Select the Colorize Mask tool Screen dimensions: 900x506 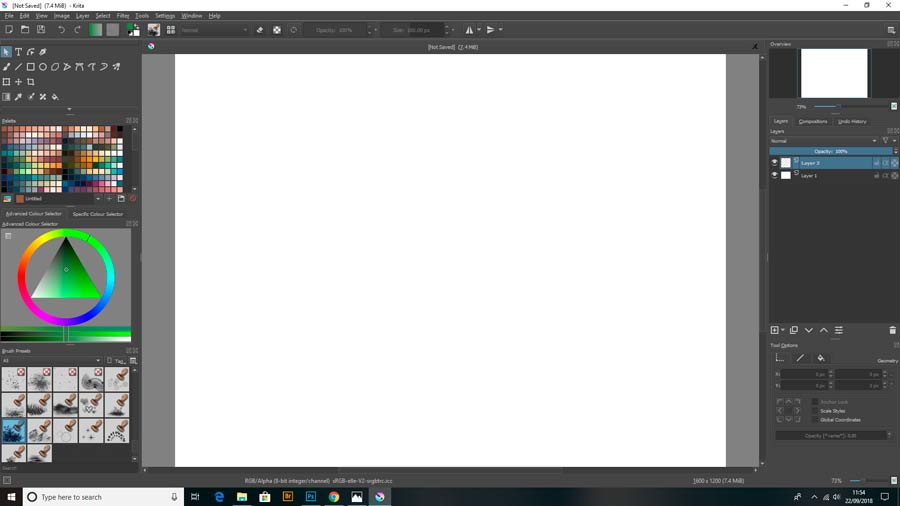pyautogui.click(x=30, y=97)
